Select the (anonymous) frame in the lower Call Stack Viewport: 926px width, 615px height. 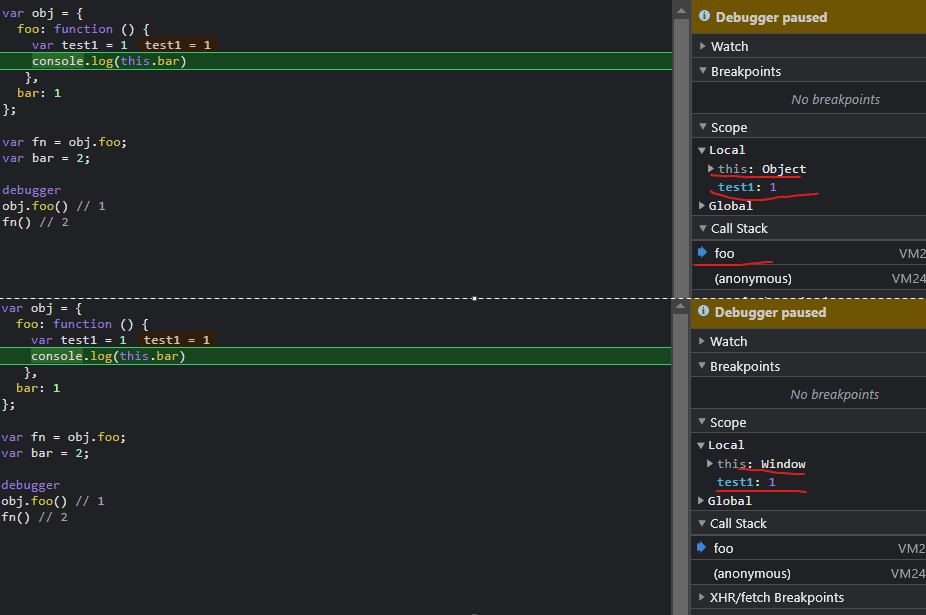[x=752, y=574]
